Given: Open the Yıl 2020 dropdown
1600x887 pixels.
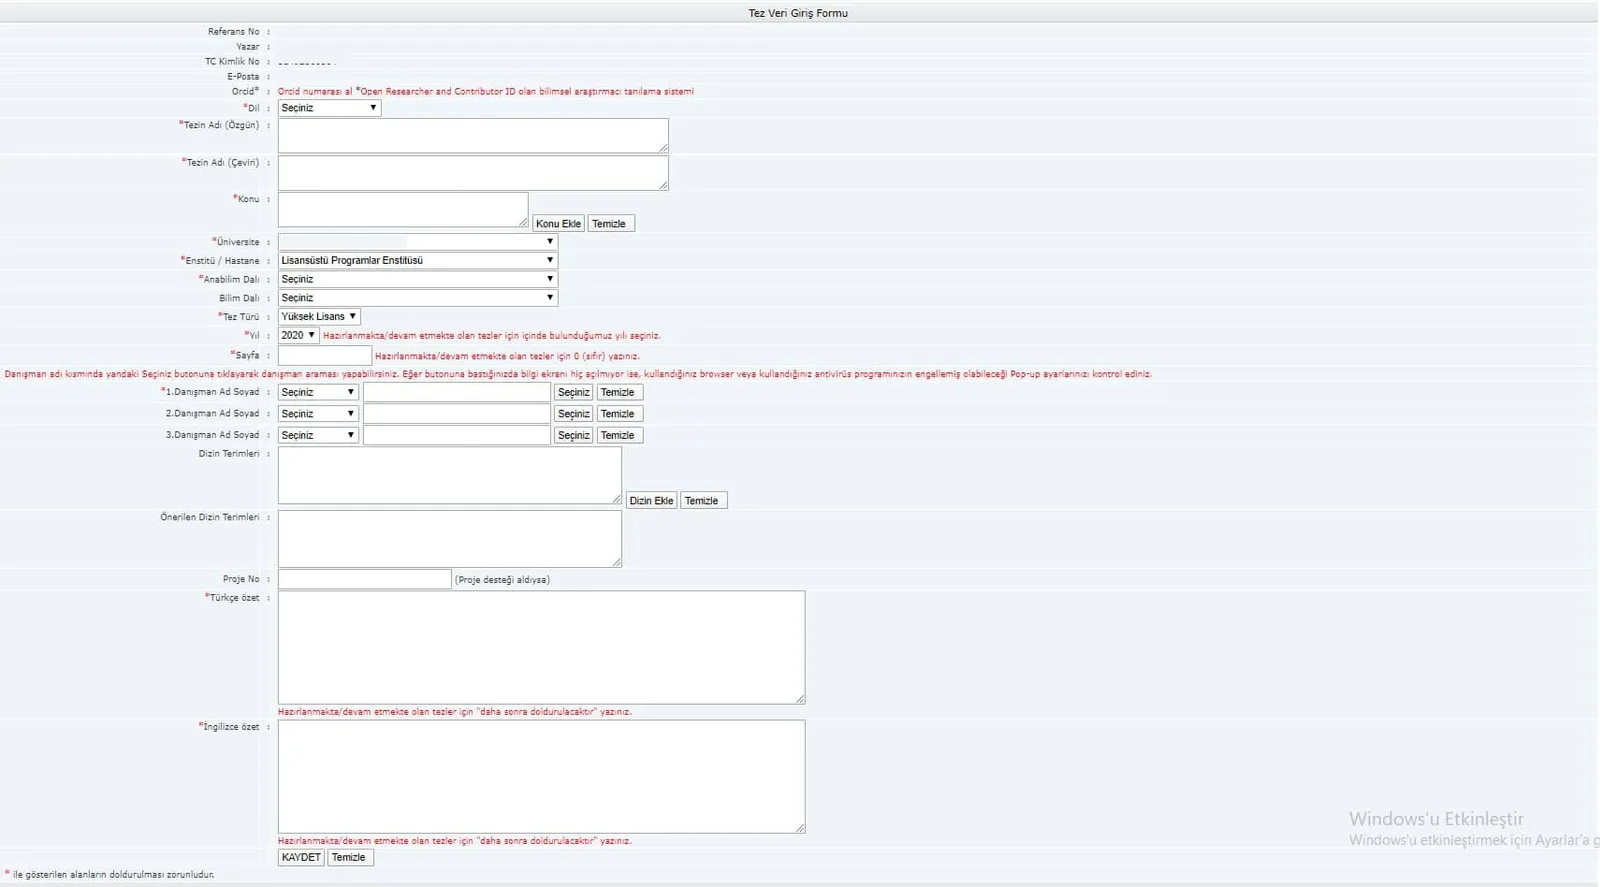Looking at the screenshot, I should (298, 335).
